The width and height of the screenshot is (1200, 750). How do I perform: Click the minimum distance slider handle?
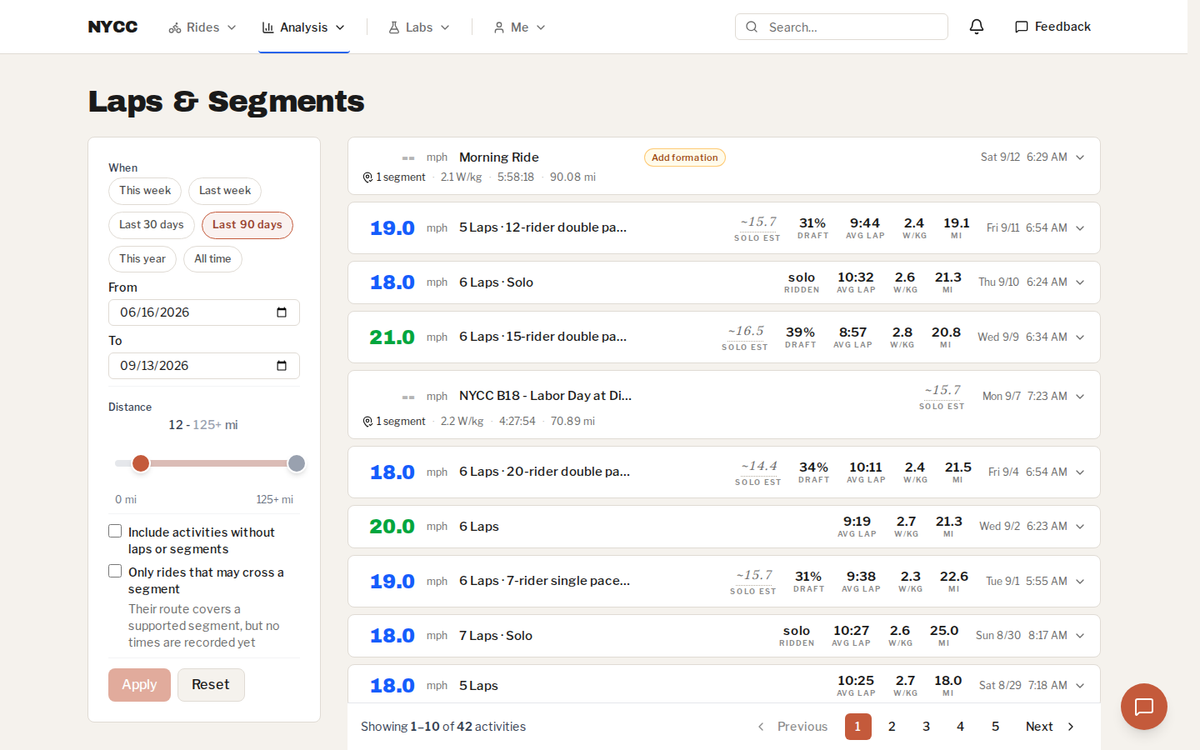coord(141,463)
